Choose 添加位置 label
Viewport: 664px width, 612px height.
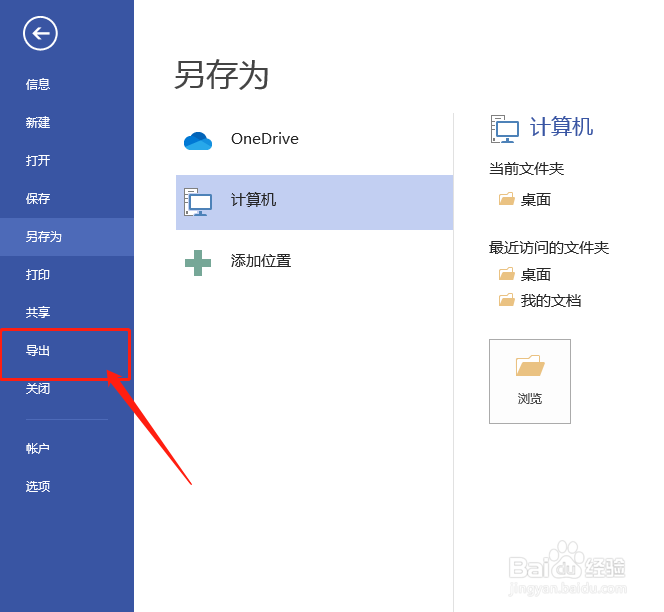[x=261, y=261]
